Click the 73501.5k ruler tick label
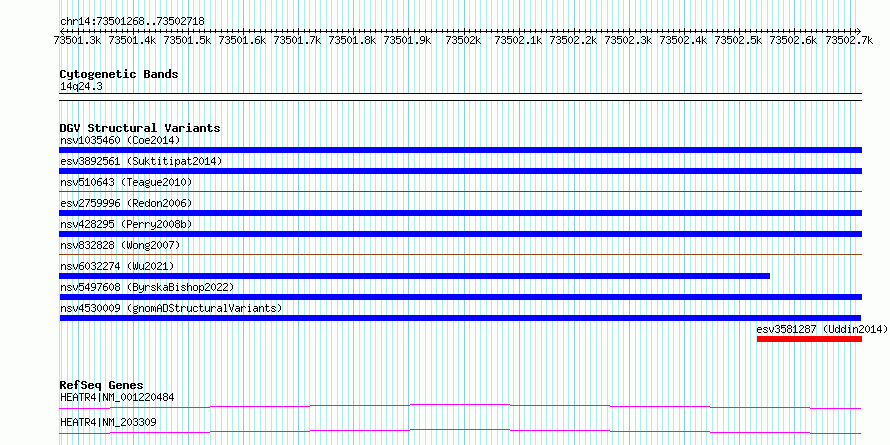Screen dimensions: 890x445 [187, 40]
